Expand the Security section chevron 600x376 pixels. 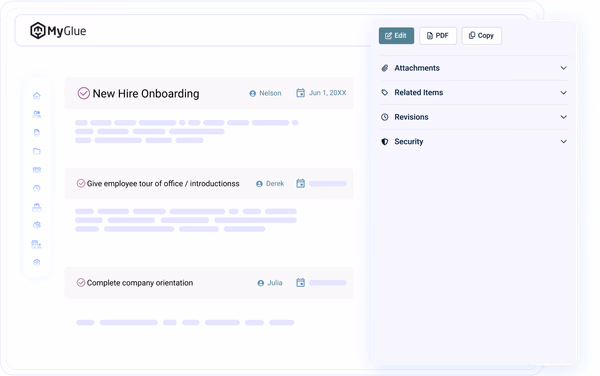tap(564, 142)
